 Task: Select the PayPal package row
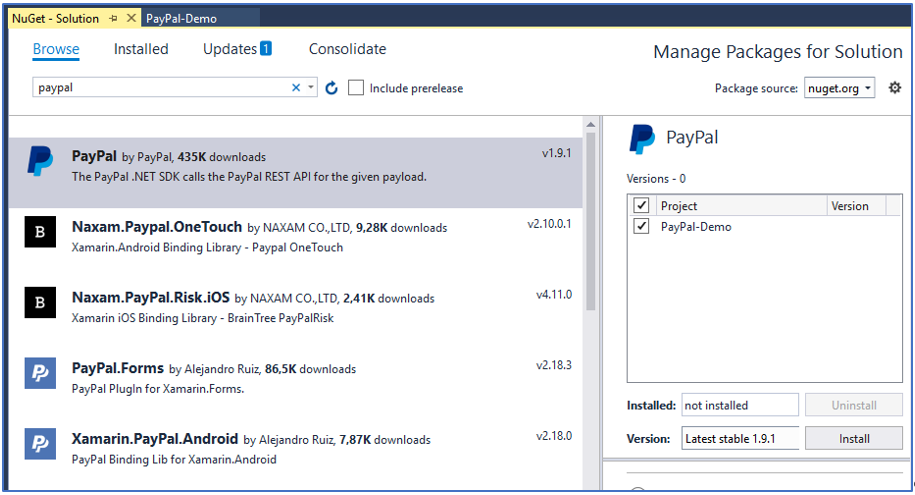coord(295,173)
